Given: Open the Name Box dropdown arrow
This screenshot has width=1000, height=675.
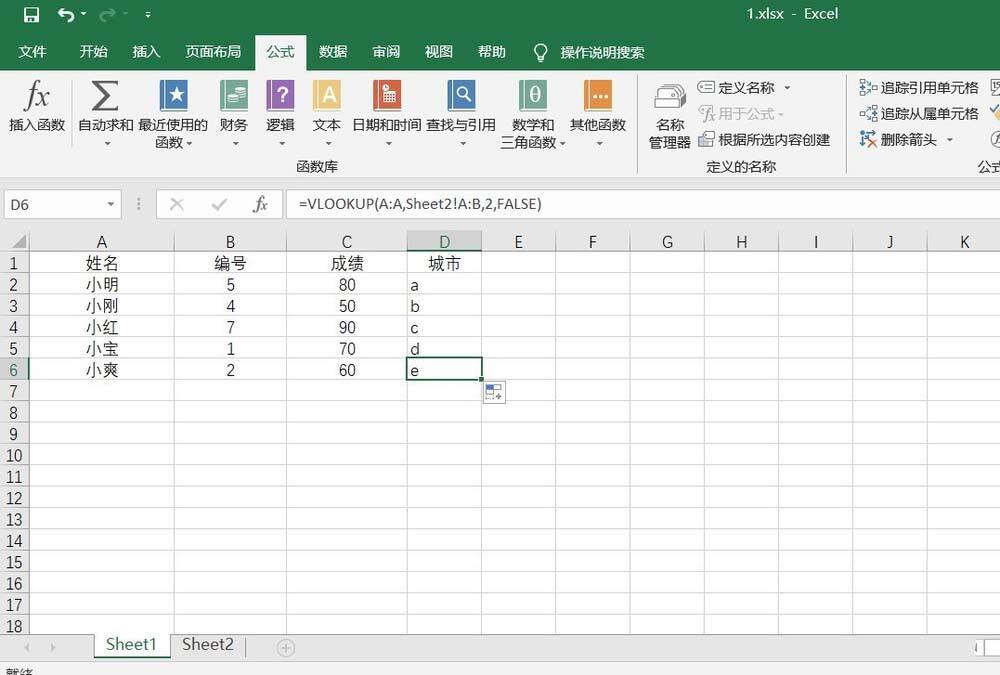Looking at the screenshot, I should [110, 205].
